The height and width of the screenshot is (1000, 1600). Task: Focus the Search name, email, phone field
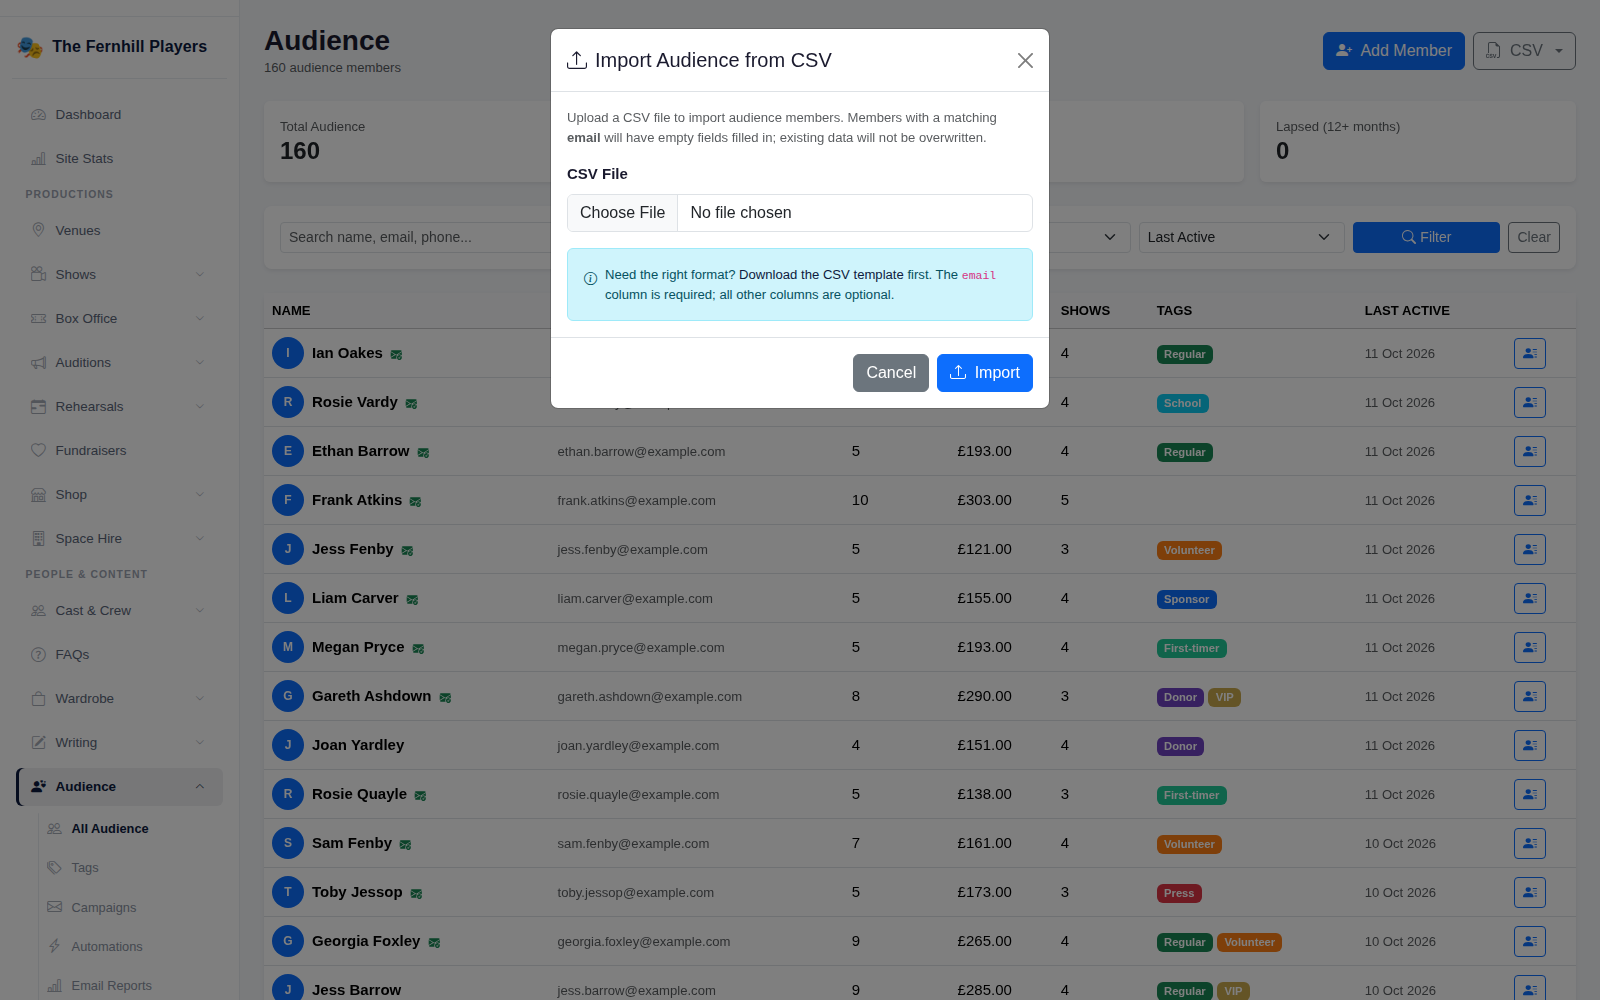(x=415, y=237)
